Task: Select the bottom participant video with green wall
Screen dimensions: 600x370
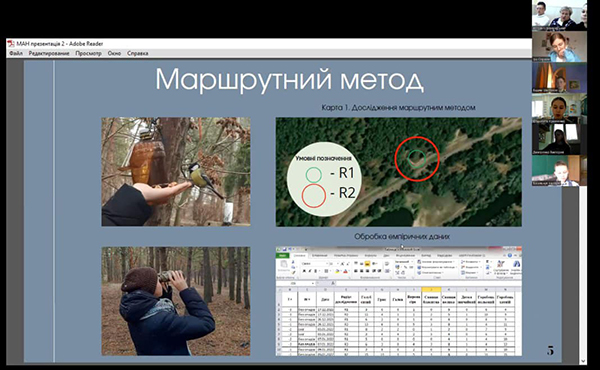Action: [559, 171]
